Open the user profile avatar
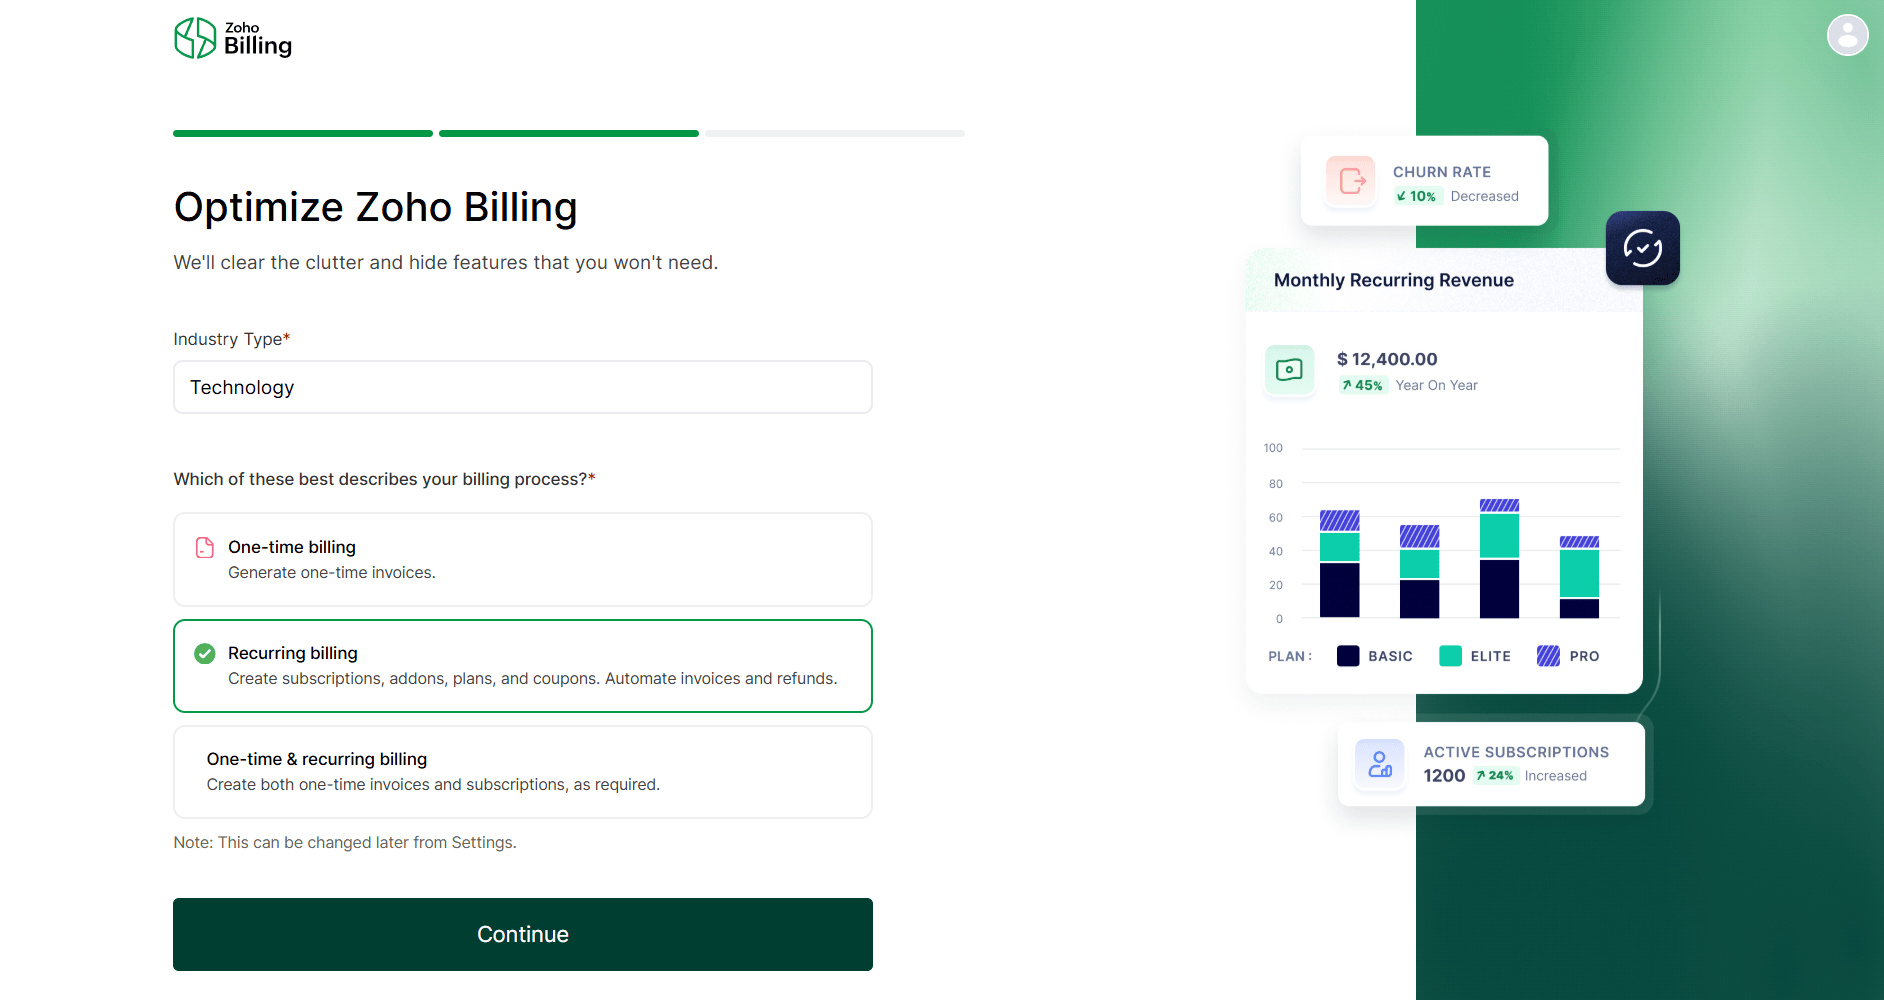Viewport: 1884px width, 1000px height. pos(1847,35)
